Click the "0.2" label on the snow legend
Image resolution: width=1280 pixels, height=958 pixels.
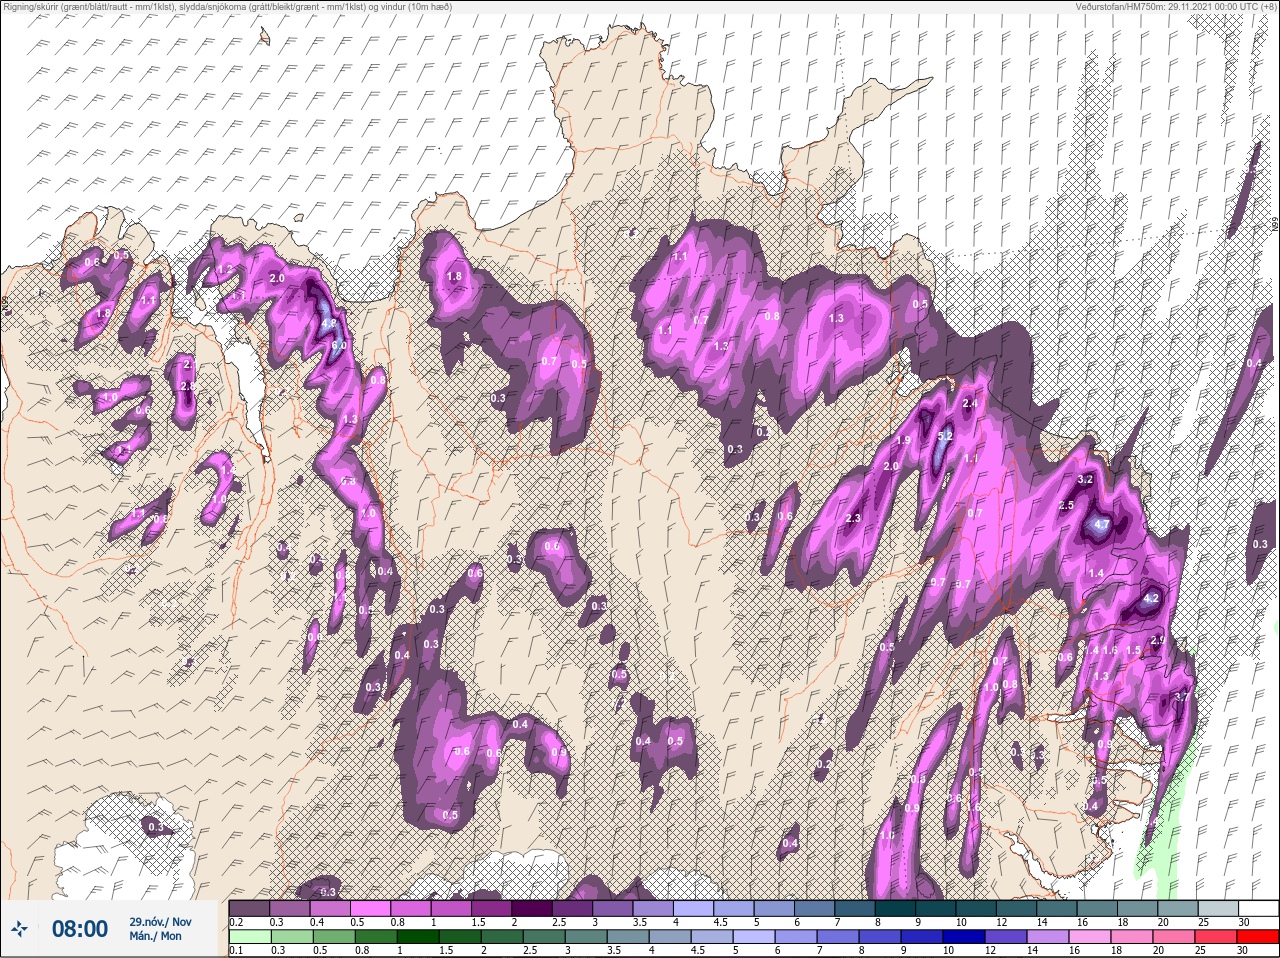(x=236, y=921)
